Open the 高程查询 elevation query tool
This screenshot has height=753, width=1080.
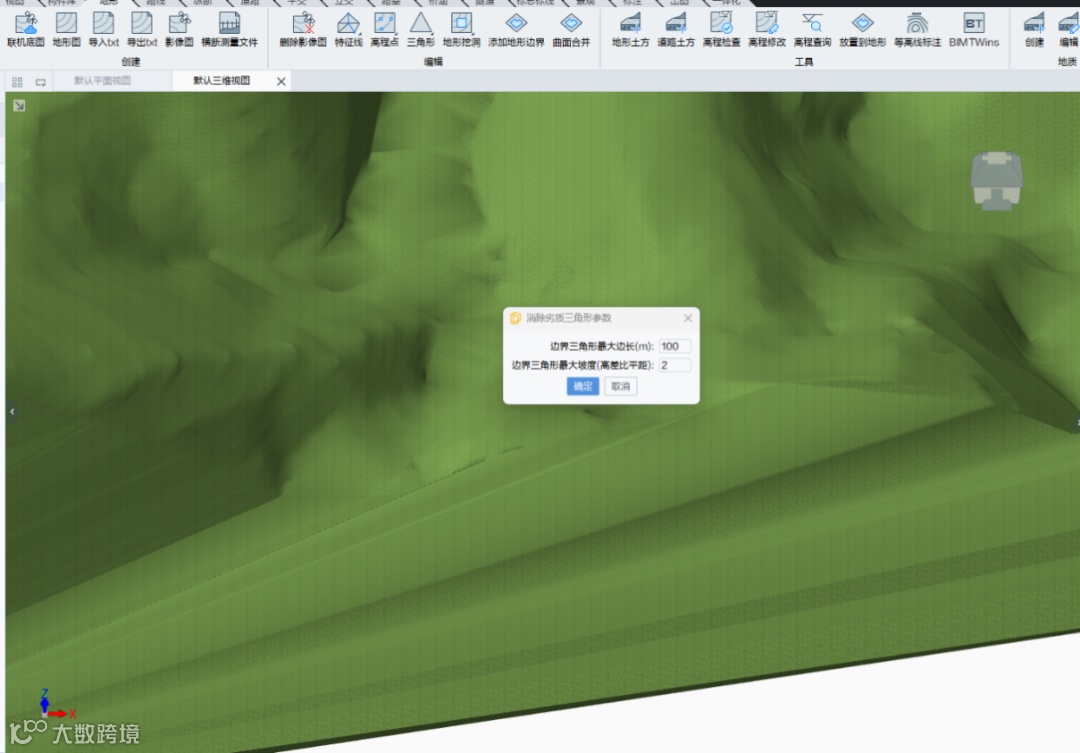pyautogui.click(x=812, y=30)
